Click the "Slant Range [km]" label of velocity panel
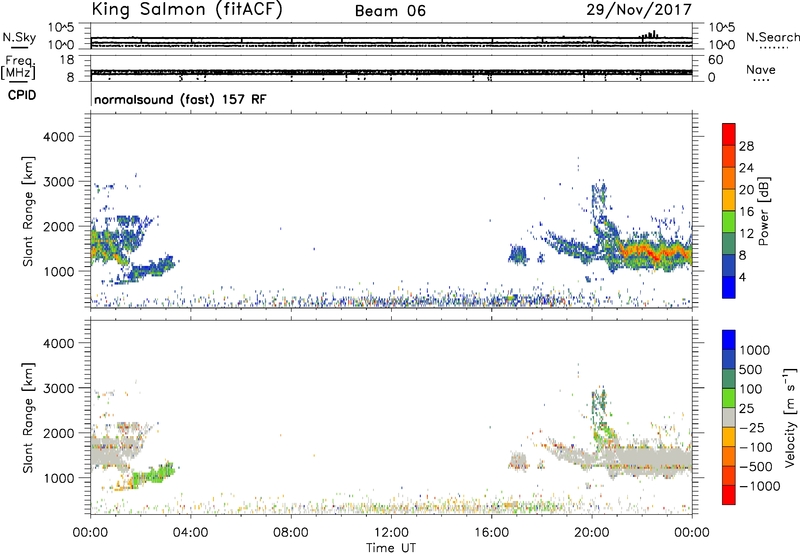This screenshot has width=800, height=554. pos(28,418)
